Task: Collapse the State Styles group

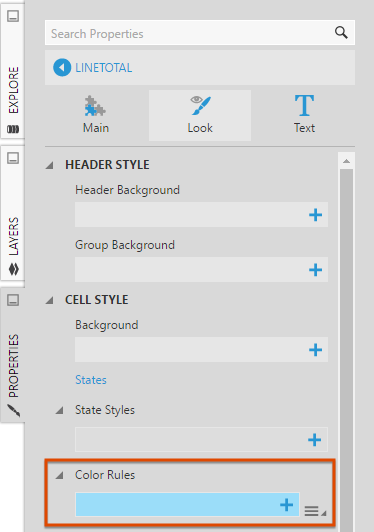Action: coord(60,411)
